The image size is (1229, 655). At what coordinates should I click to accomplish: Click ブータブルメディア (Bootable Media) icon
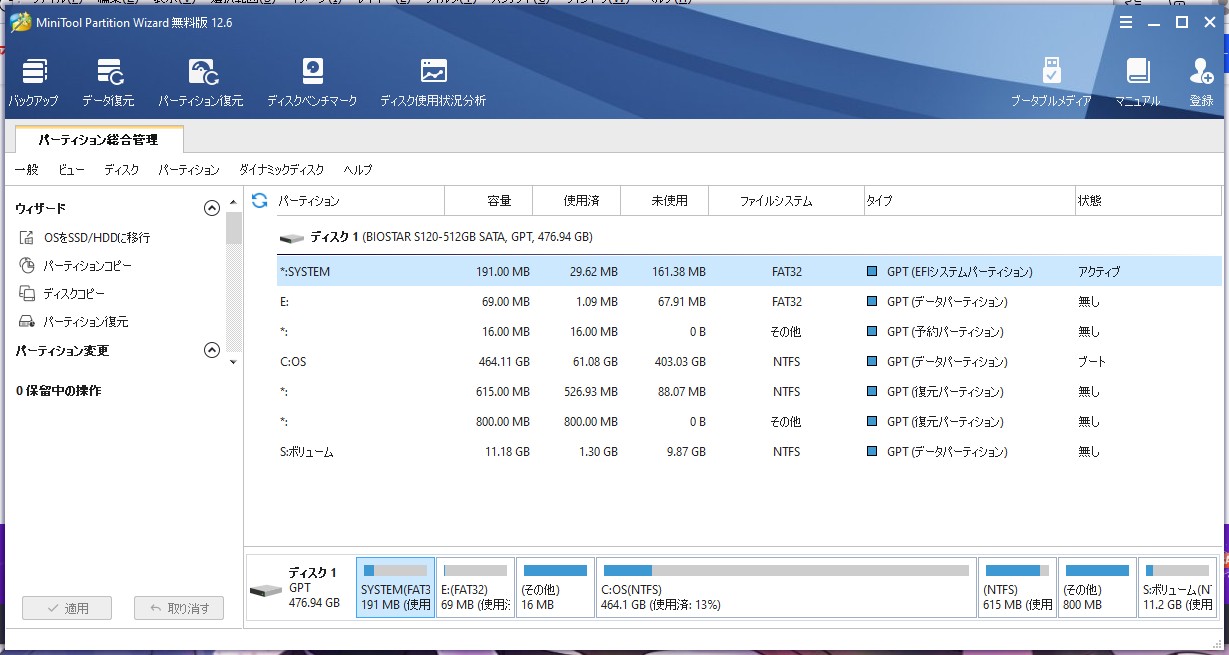tap(1050, 82)
